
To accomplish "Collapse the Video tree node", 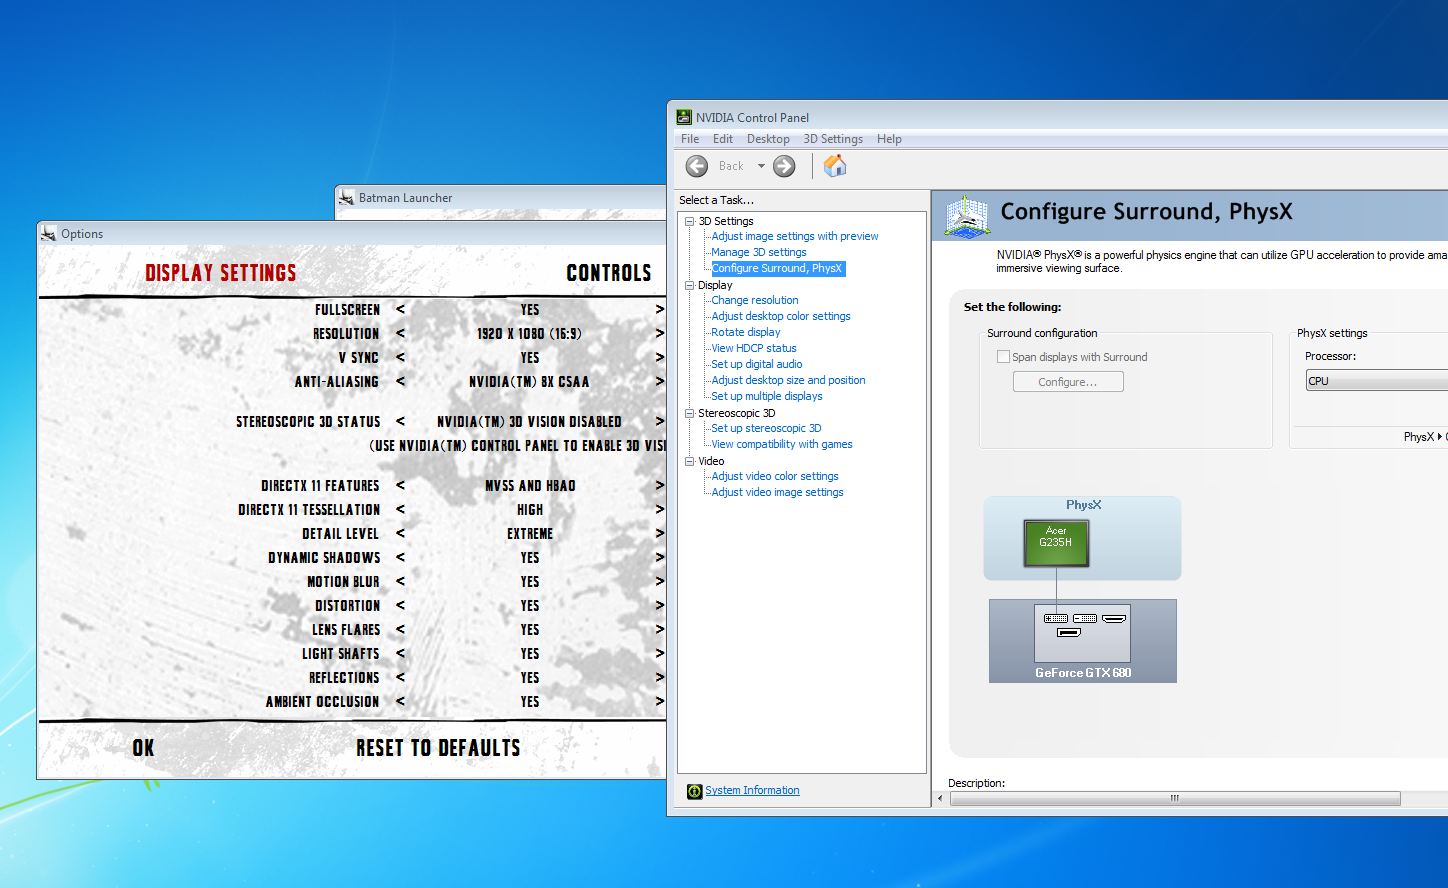I will point(689,461).
